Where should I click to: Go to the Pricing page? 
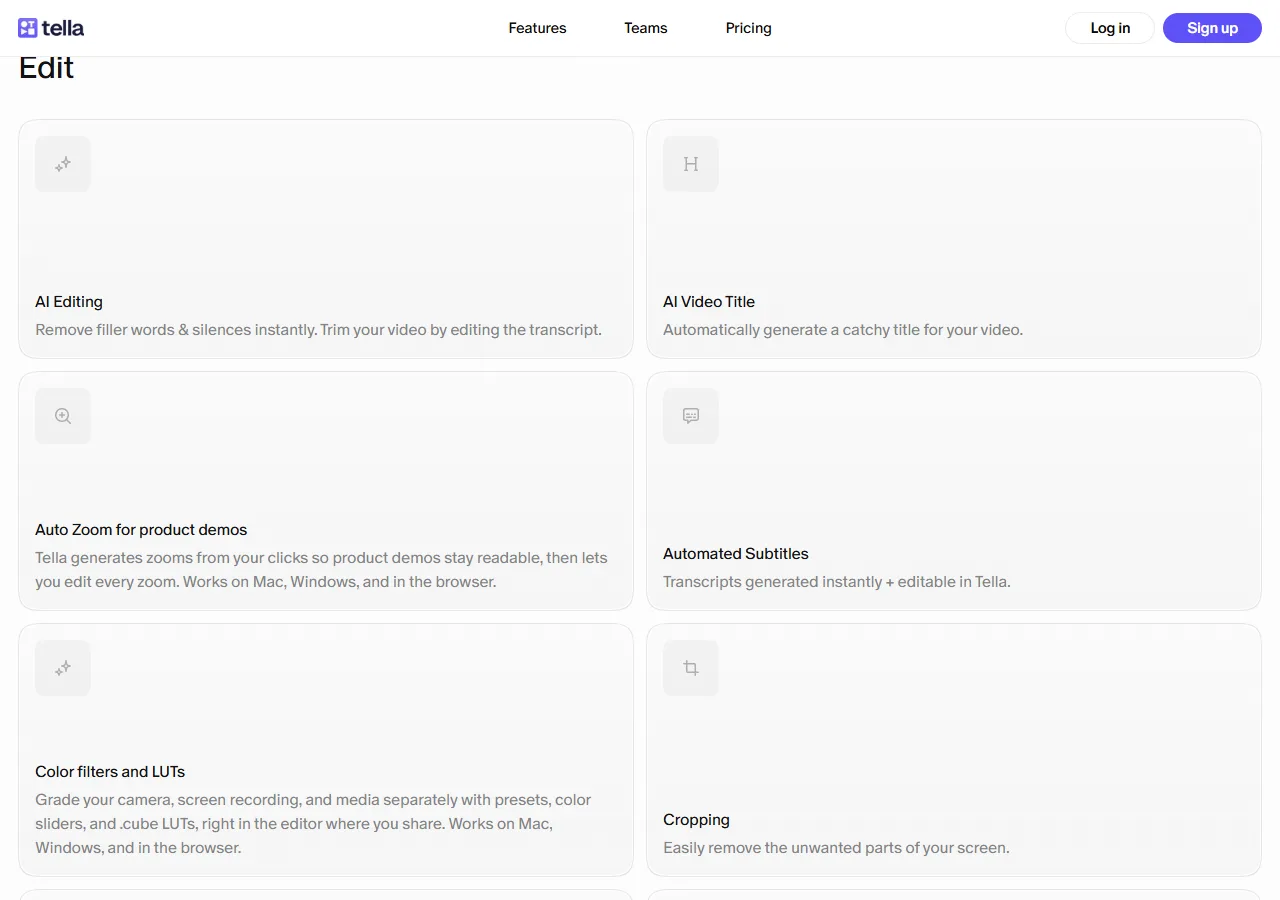(x=749, y=28)
